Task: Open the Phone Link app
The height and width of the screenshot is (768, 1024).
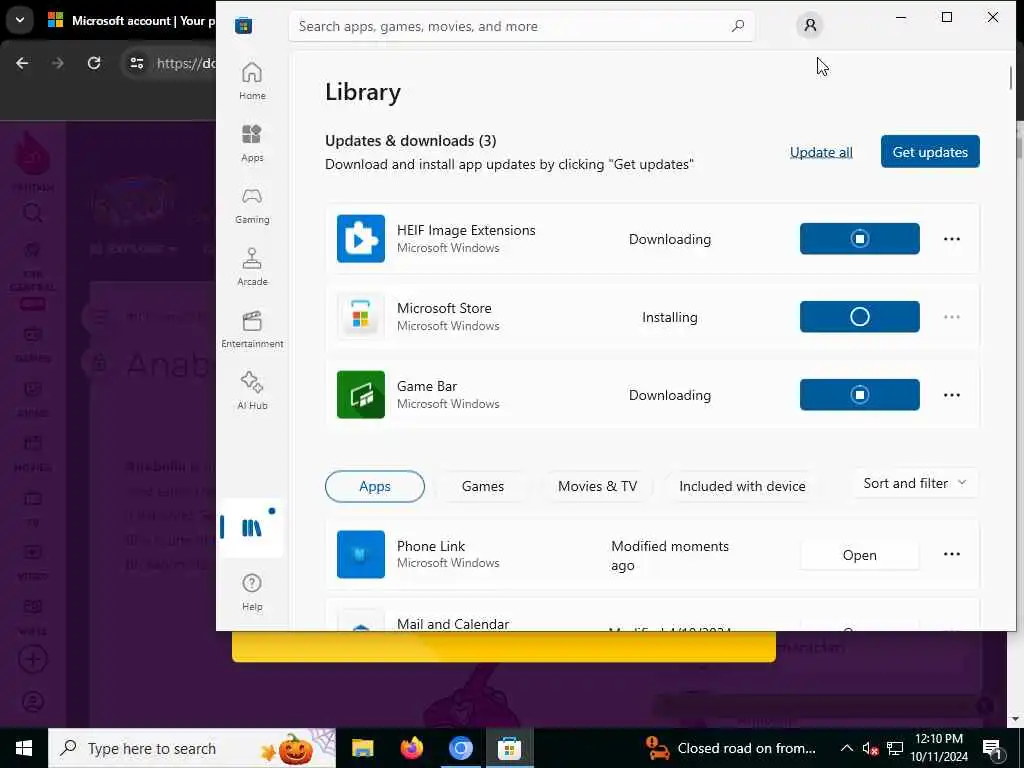Action: [859, 555]
